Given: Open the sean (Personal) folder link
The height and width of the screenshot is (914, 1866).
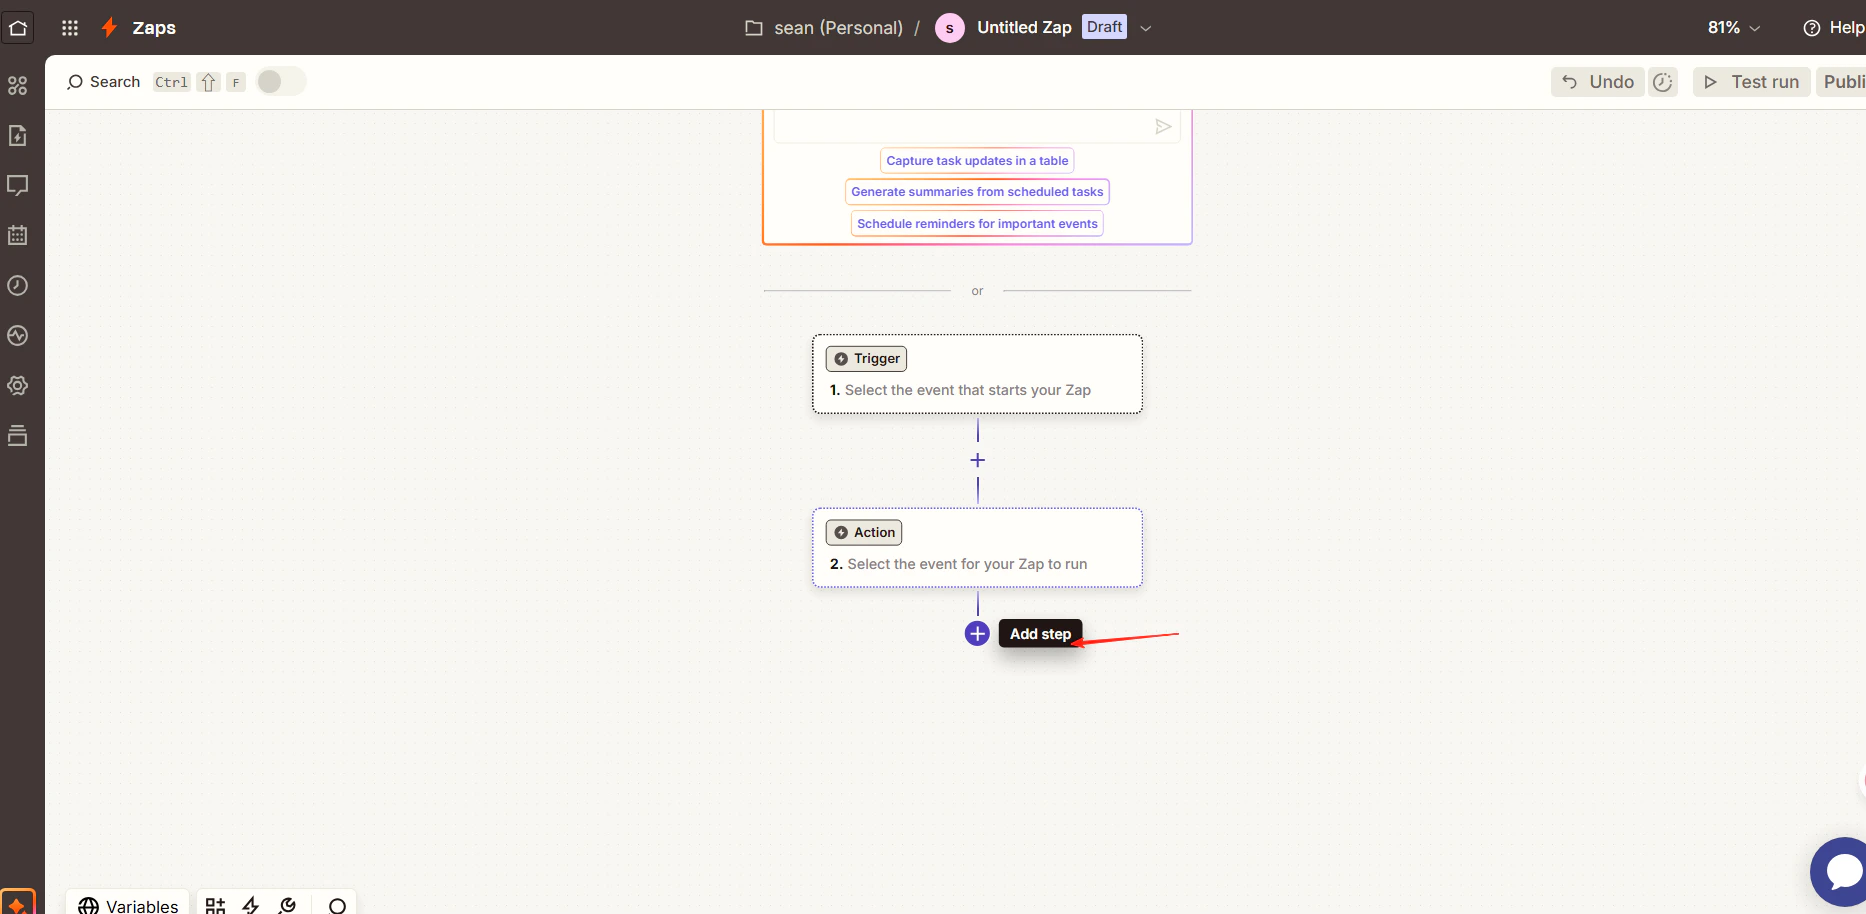Looking at the screenshot, I should (825, 28).
